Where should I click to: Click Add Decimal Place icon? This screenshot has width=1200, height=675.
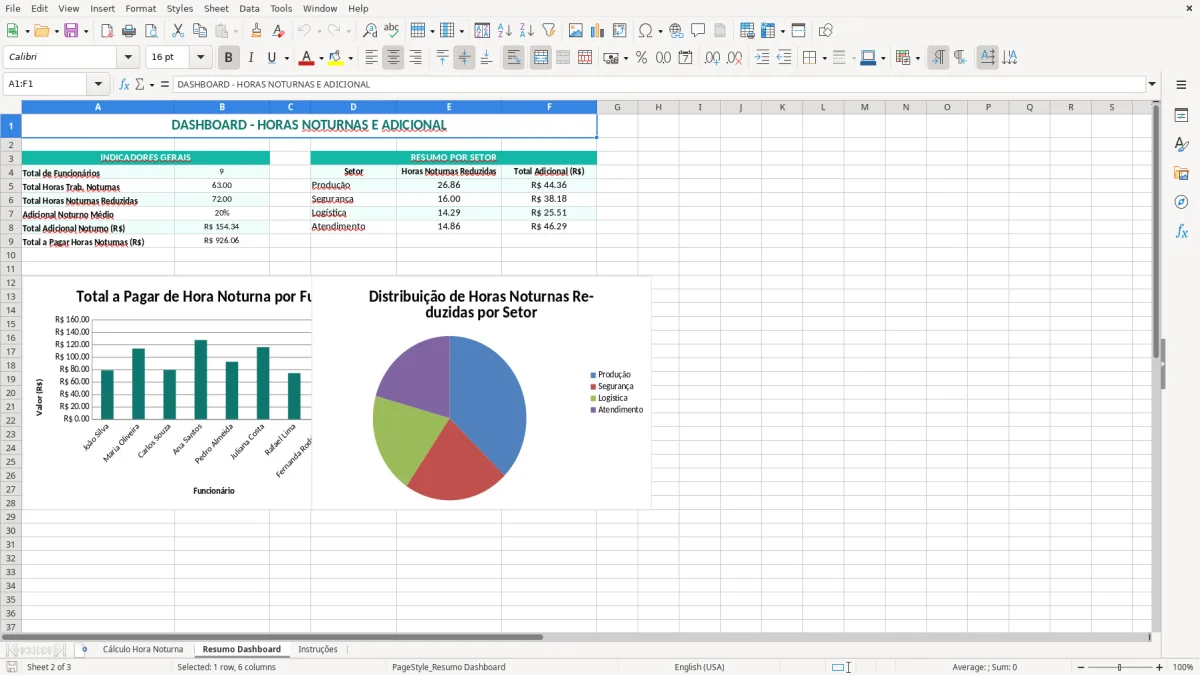click(712, 58)
